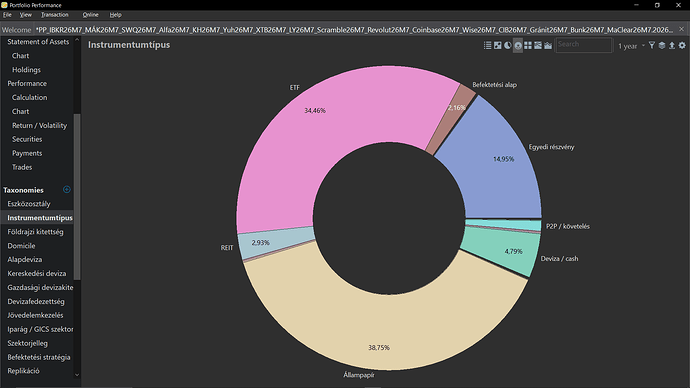
Task: Open the Transaction menu
Action: click(55, 15)
